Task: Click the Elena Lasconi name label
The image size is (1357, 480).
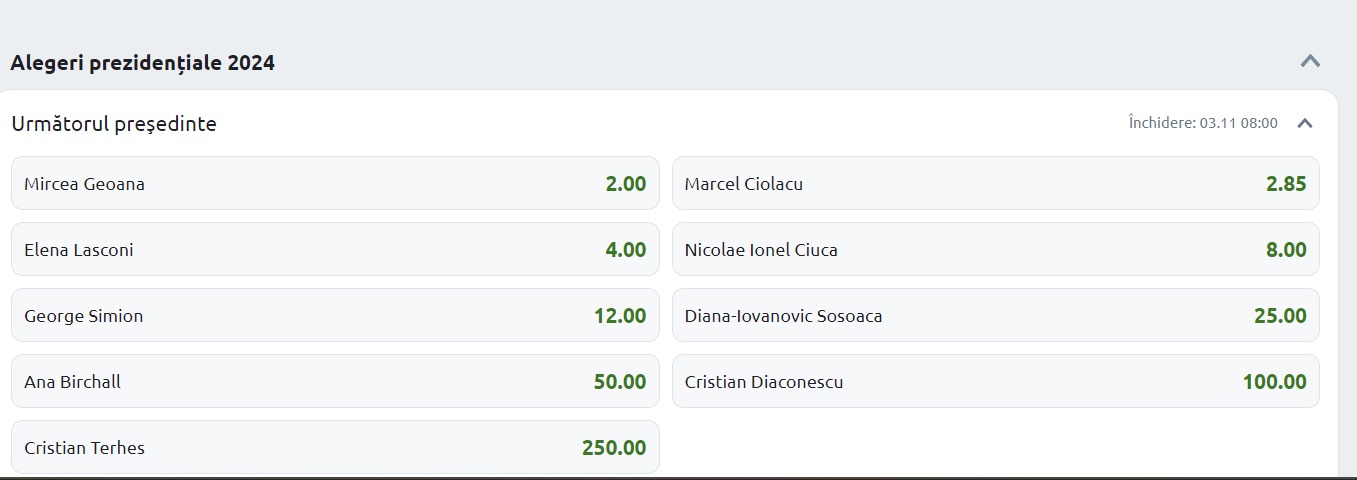Action: coord(79,250)
